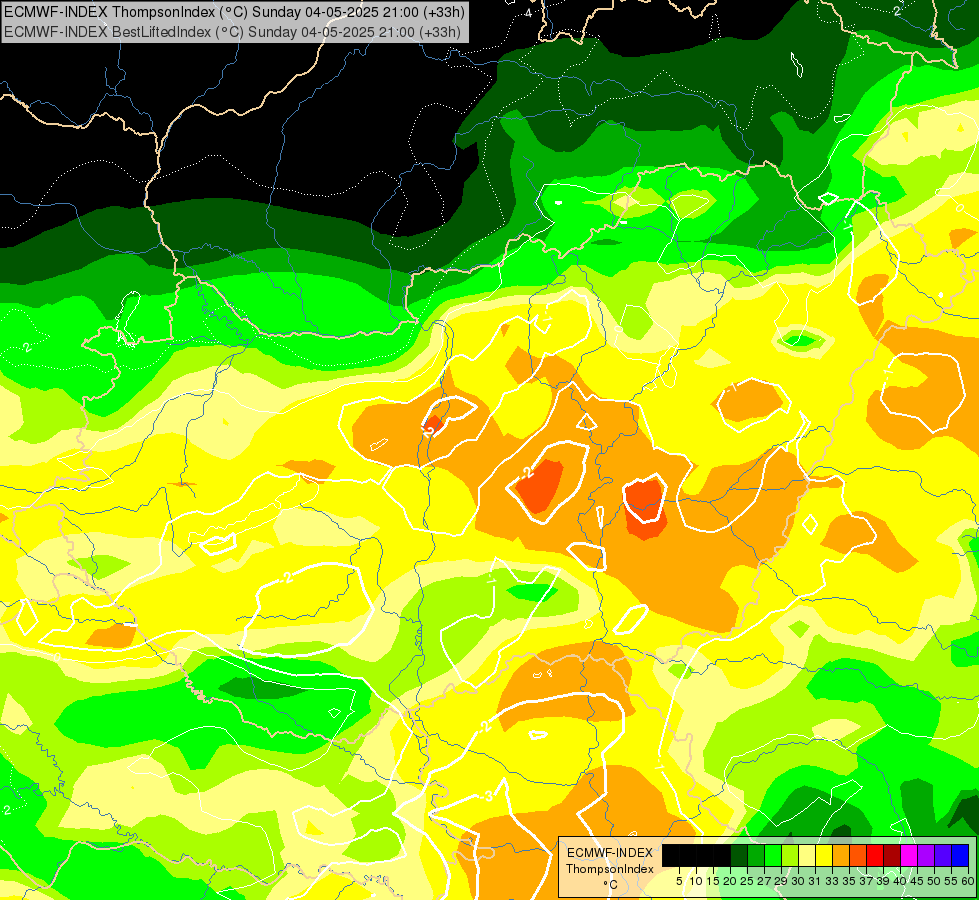The image size is (979, 900).
Task: Click the legend scale value '55'
Action: pos(952,881)
